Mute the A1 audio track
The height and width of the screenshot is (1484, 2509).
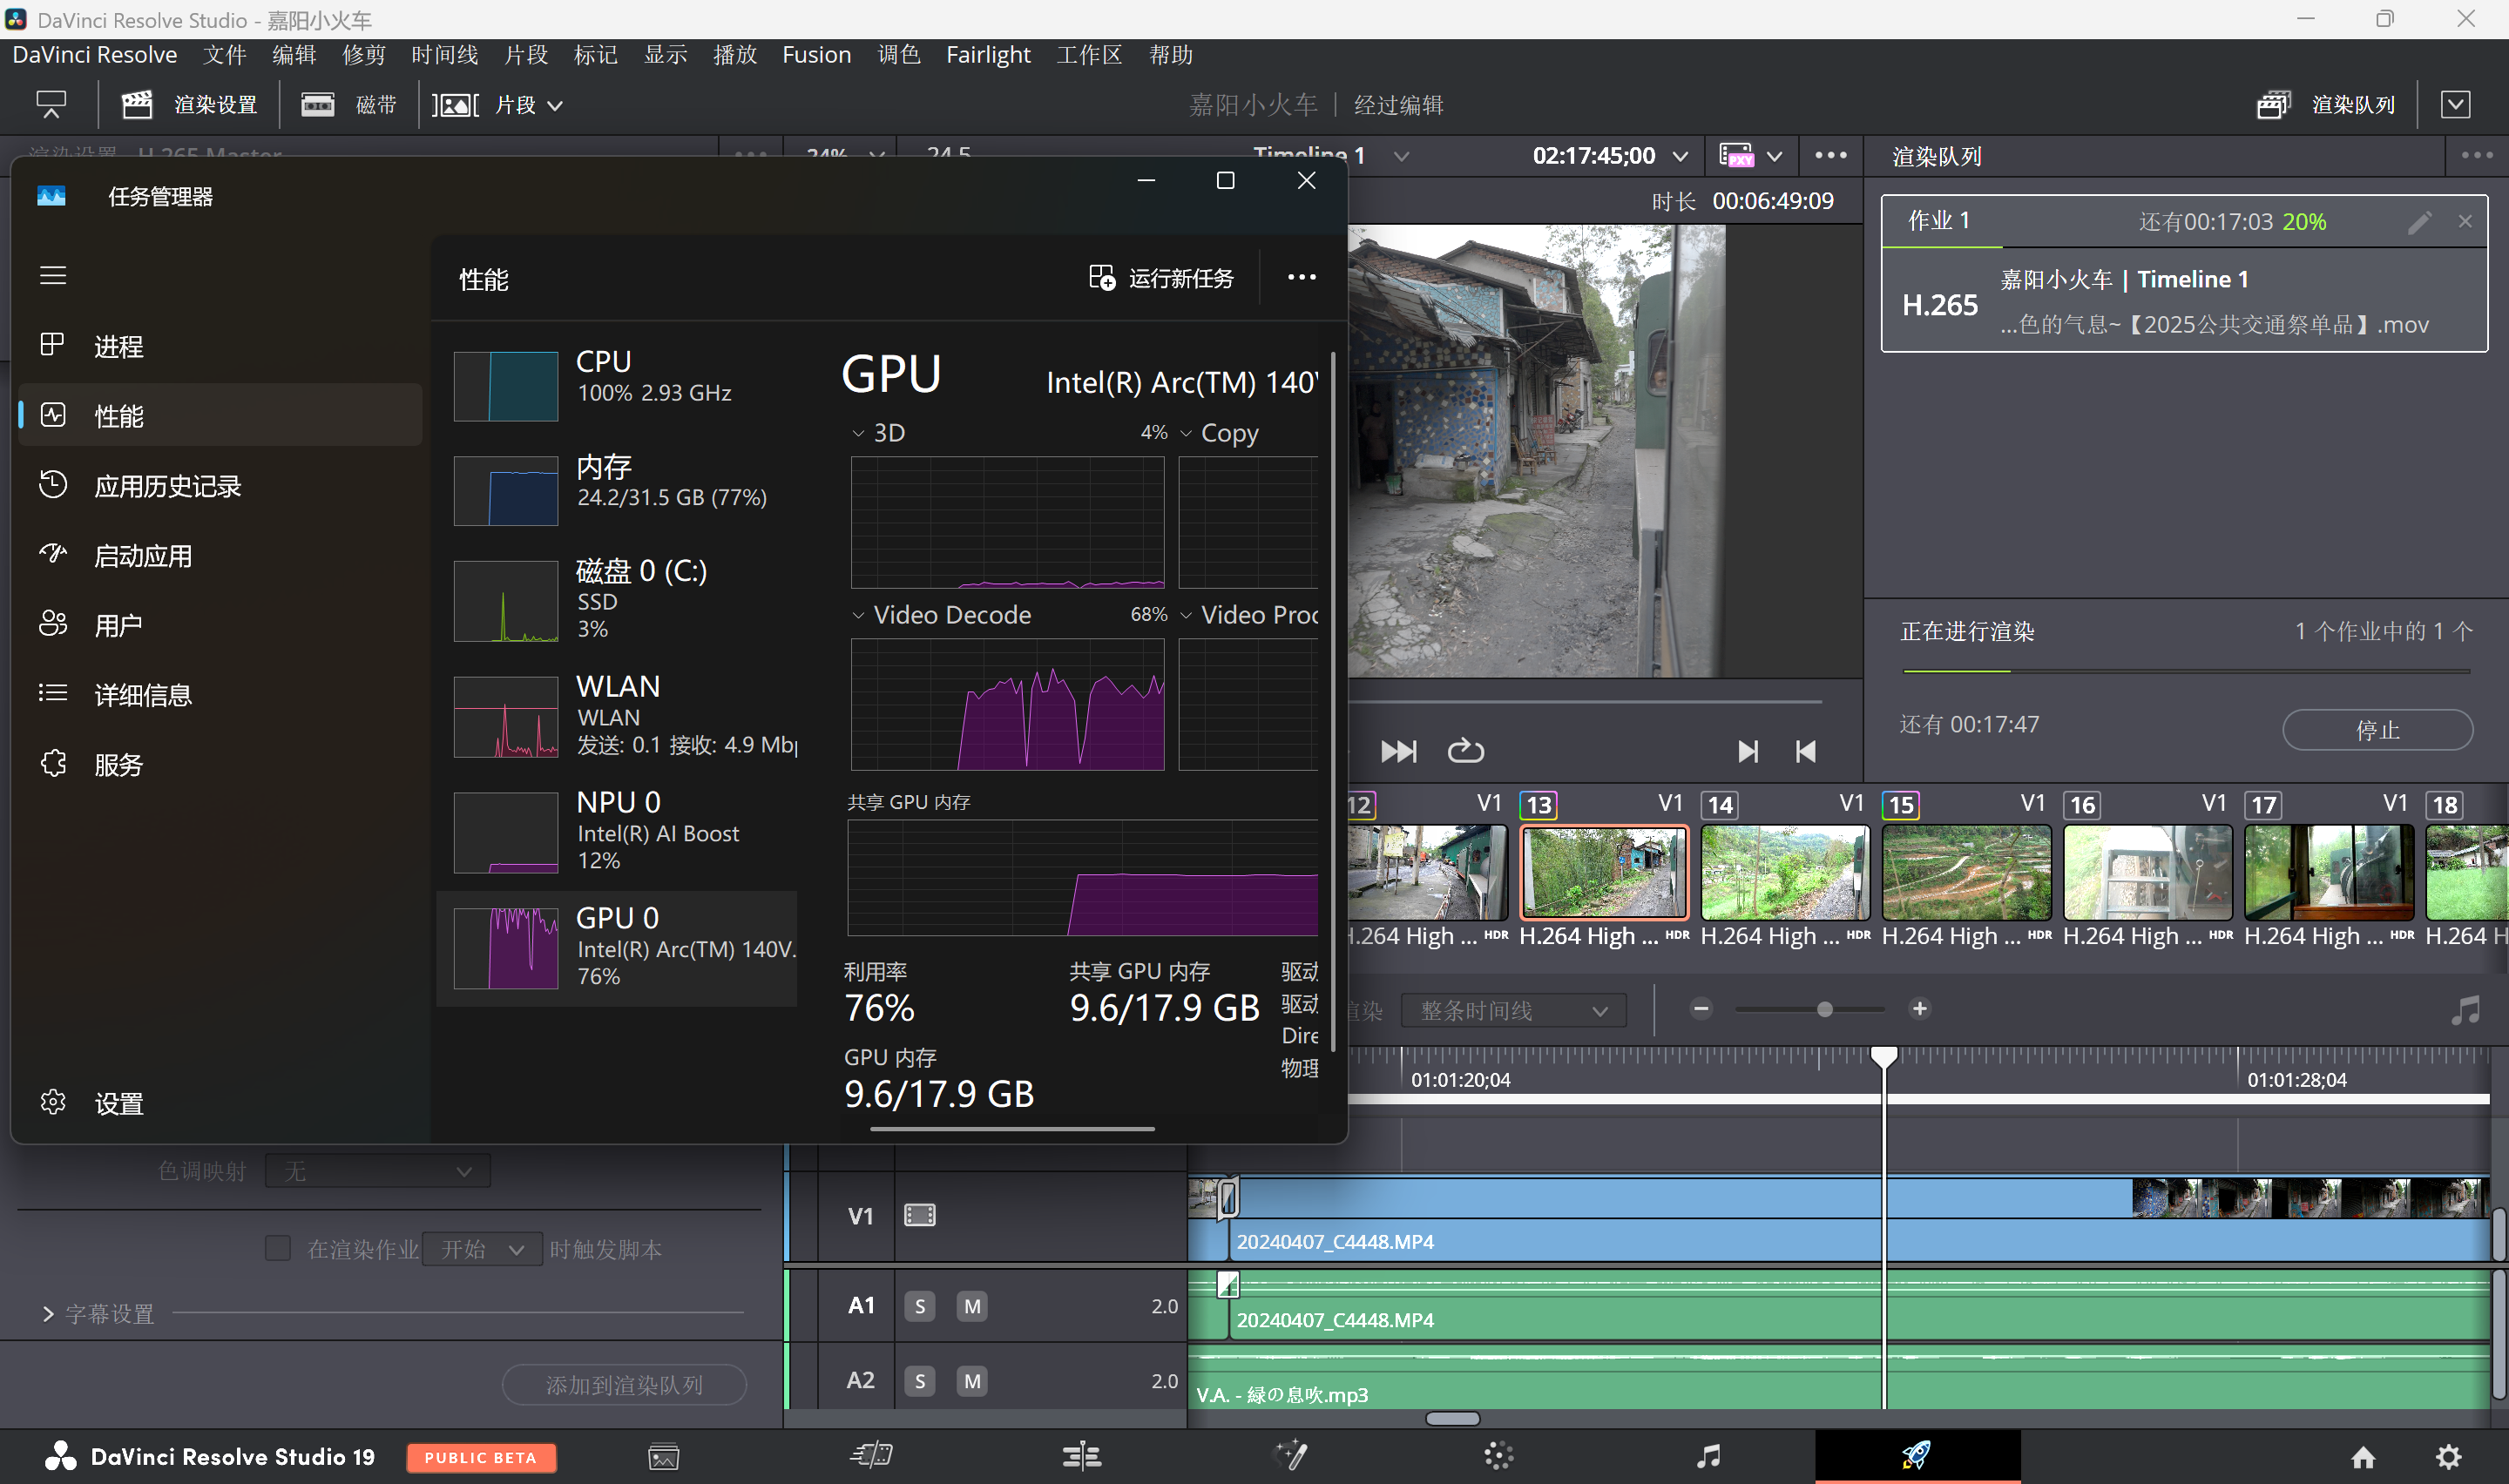click(x=972, y=1306)
